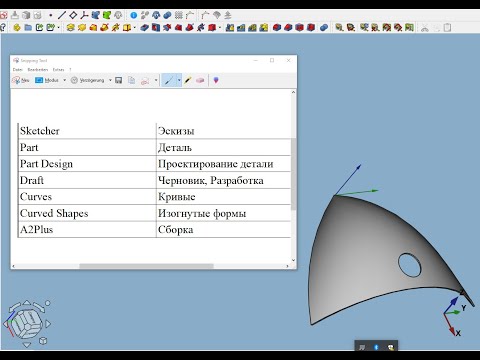Open the navigation cube mini-cube menu

click(x=43, y=341)
